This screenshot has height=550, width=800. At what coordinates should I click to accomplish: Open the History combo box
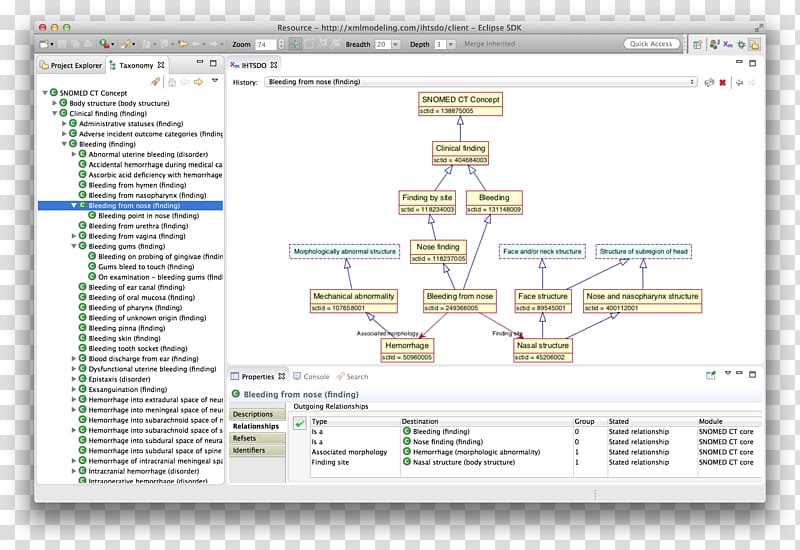(480, 82)
